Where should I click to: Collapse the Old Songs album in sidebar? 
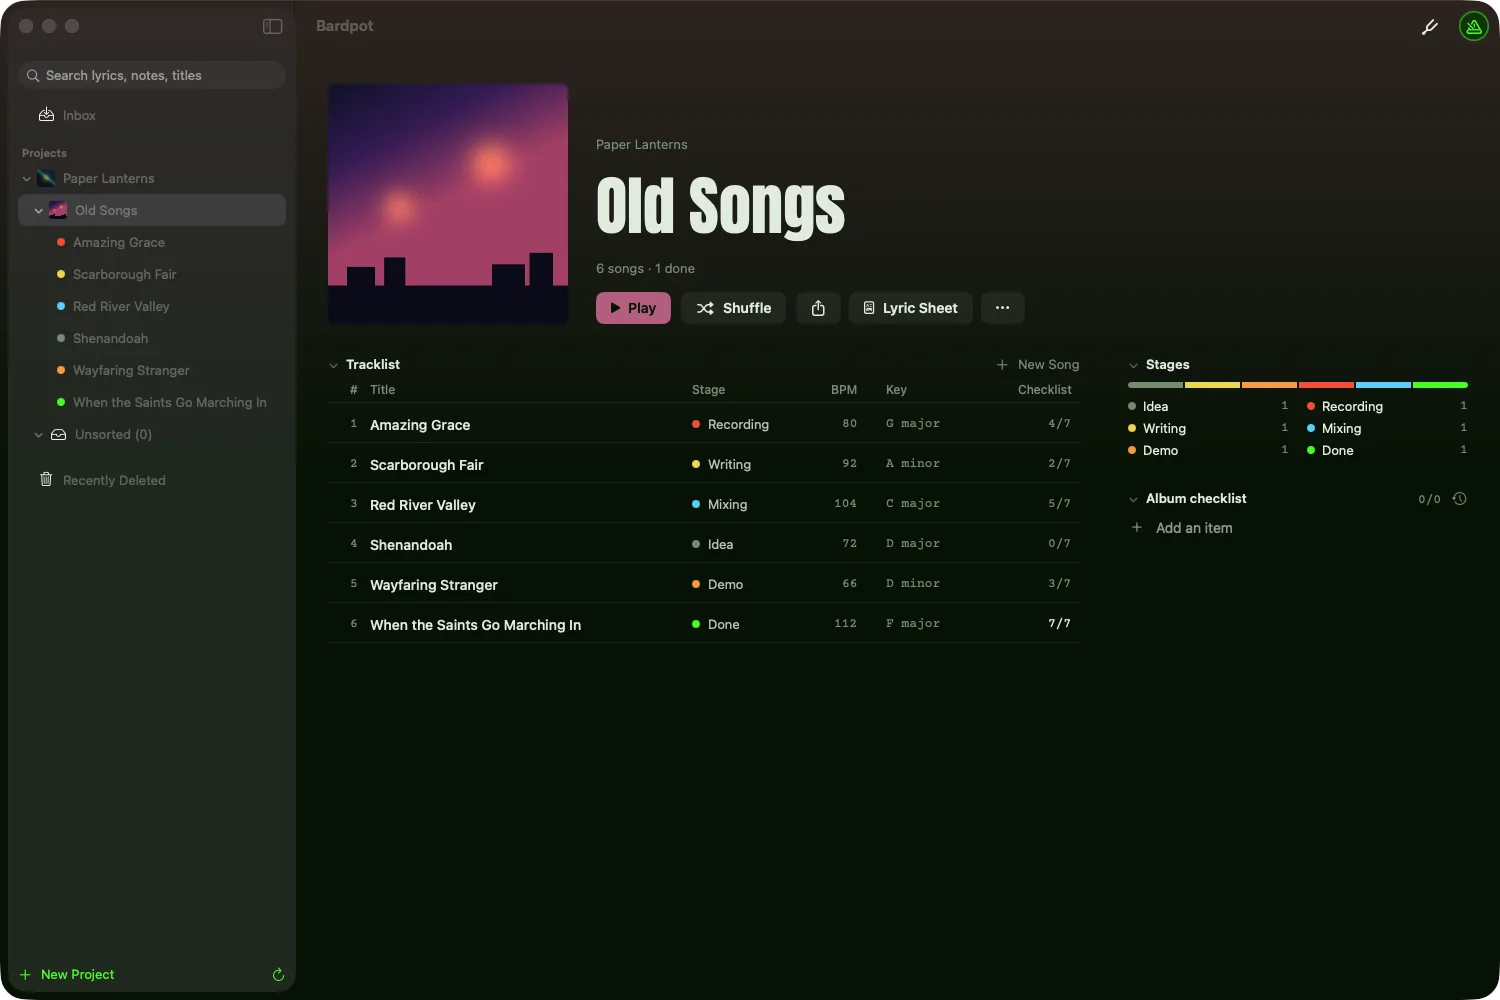pyautogui.click(x=39, y=211)
